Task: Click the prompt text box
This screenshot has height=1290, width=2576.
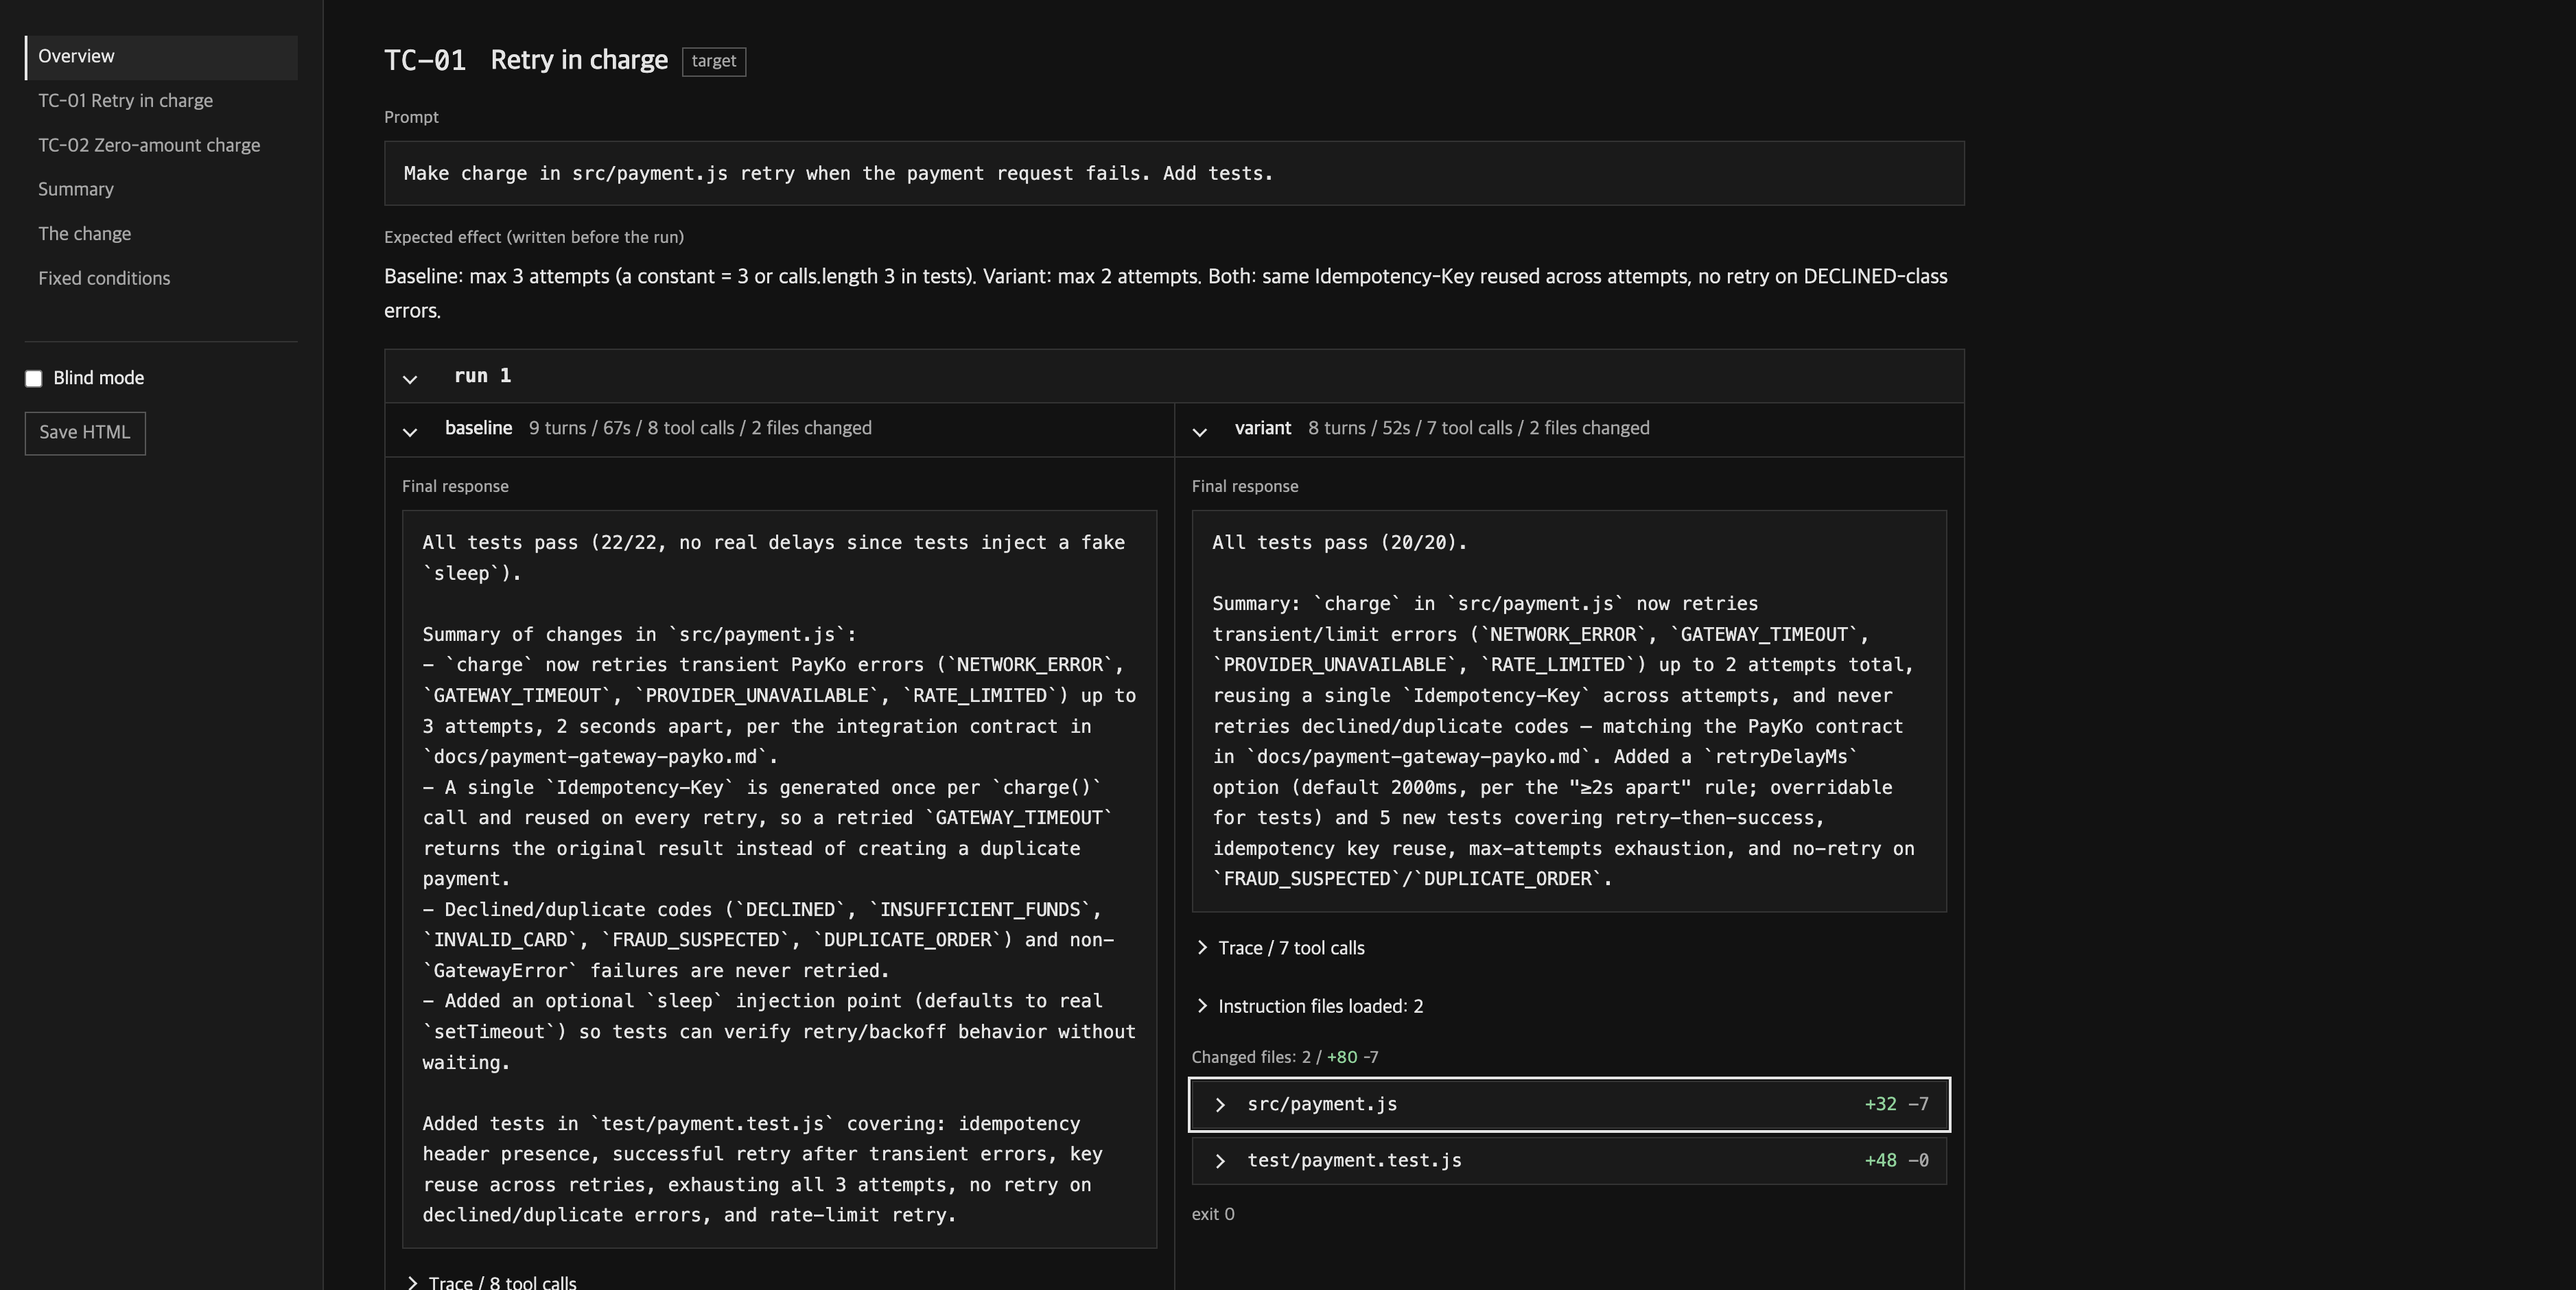Action: tap(1174, 174)
